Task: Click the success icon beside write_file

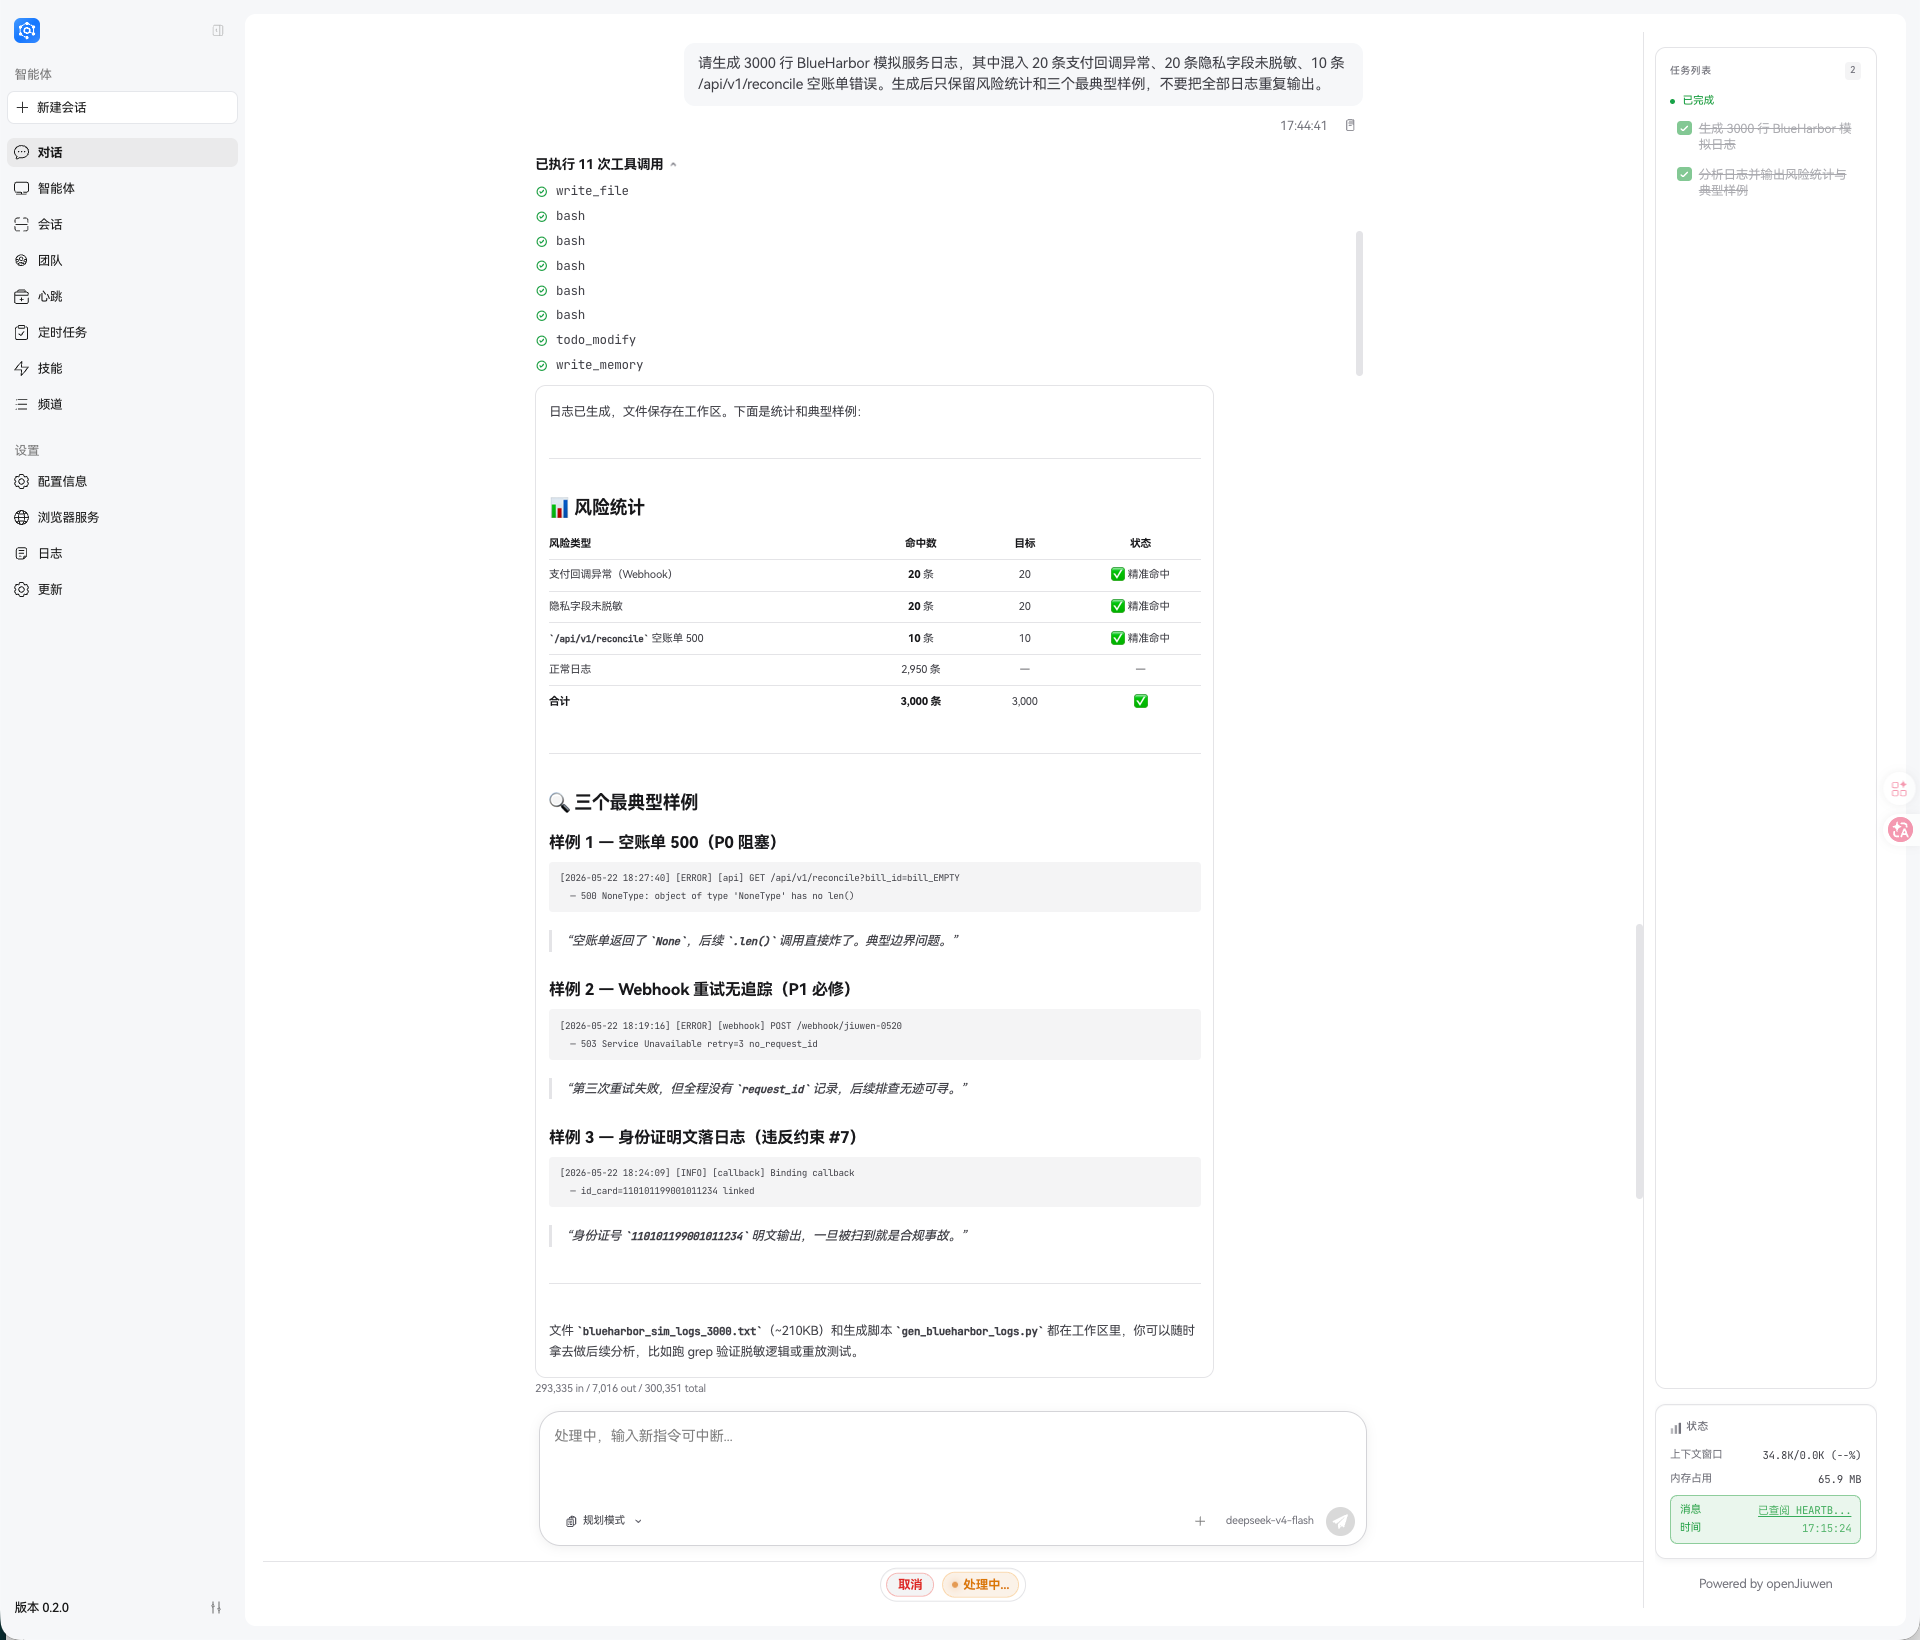Action: pos(542,191)
